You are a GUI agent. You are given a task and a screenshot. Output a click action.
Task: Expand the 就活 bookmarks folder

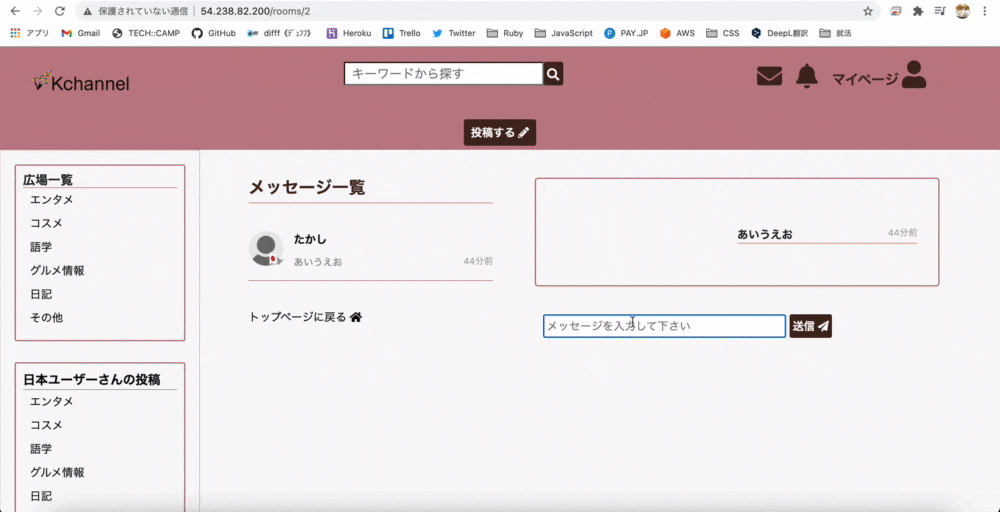click(835, 33)
